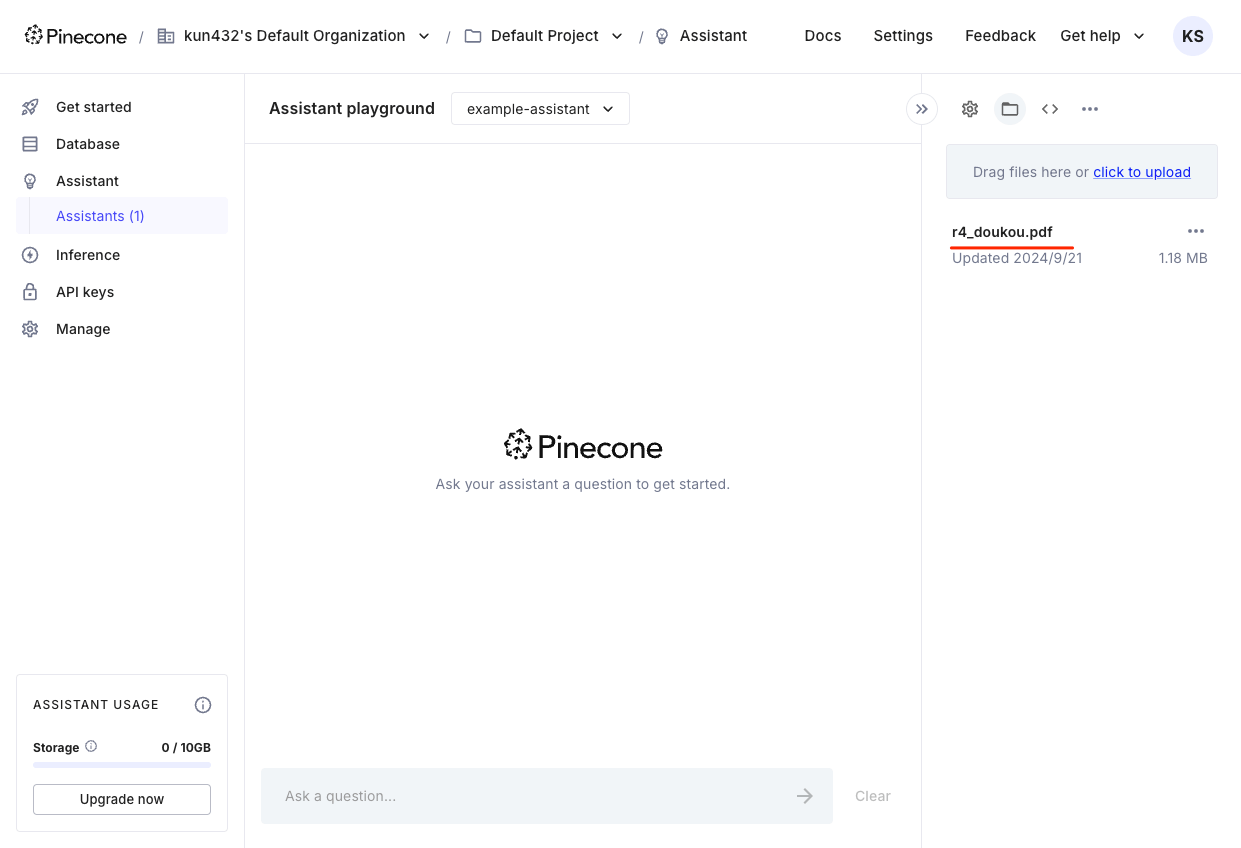Click the 'click to upload' link

pos(1142,172)
